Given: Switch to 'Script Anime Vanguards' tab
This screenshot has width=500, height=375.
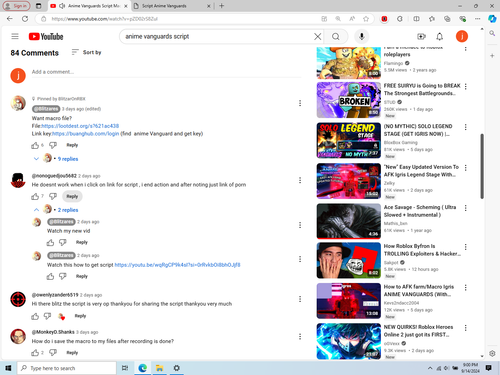Looking at the screenshot, I should (x=172, y=6).
